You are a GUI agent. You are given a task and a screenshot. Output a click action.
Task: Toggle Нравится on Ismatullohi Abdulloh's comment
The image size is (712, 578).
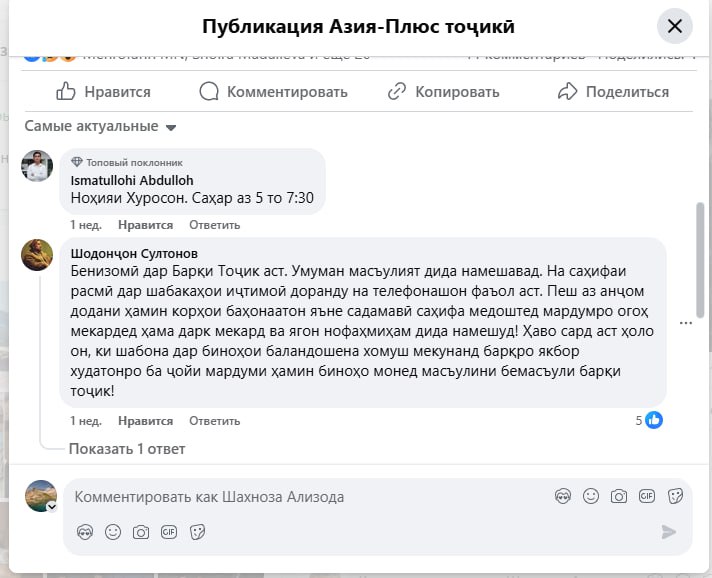tap(145, 225)
